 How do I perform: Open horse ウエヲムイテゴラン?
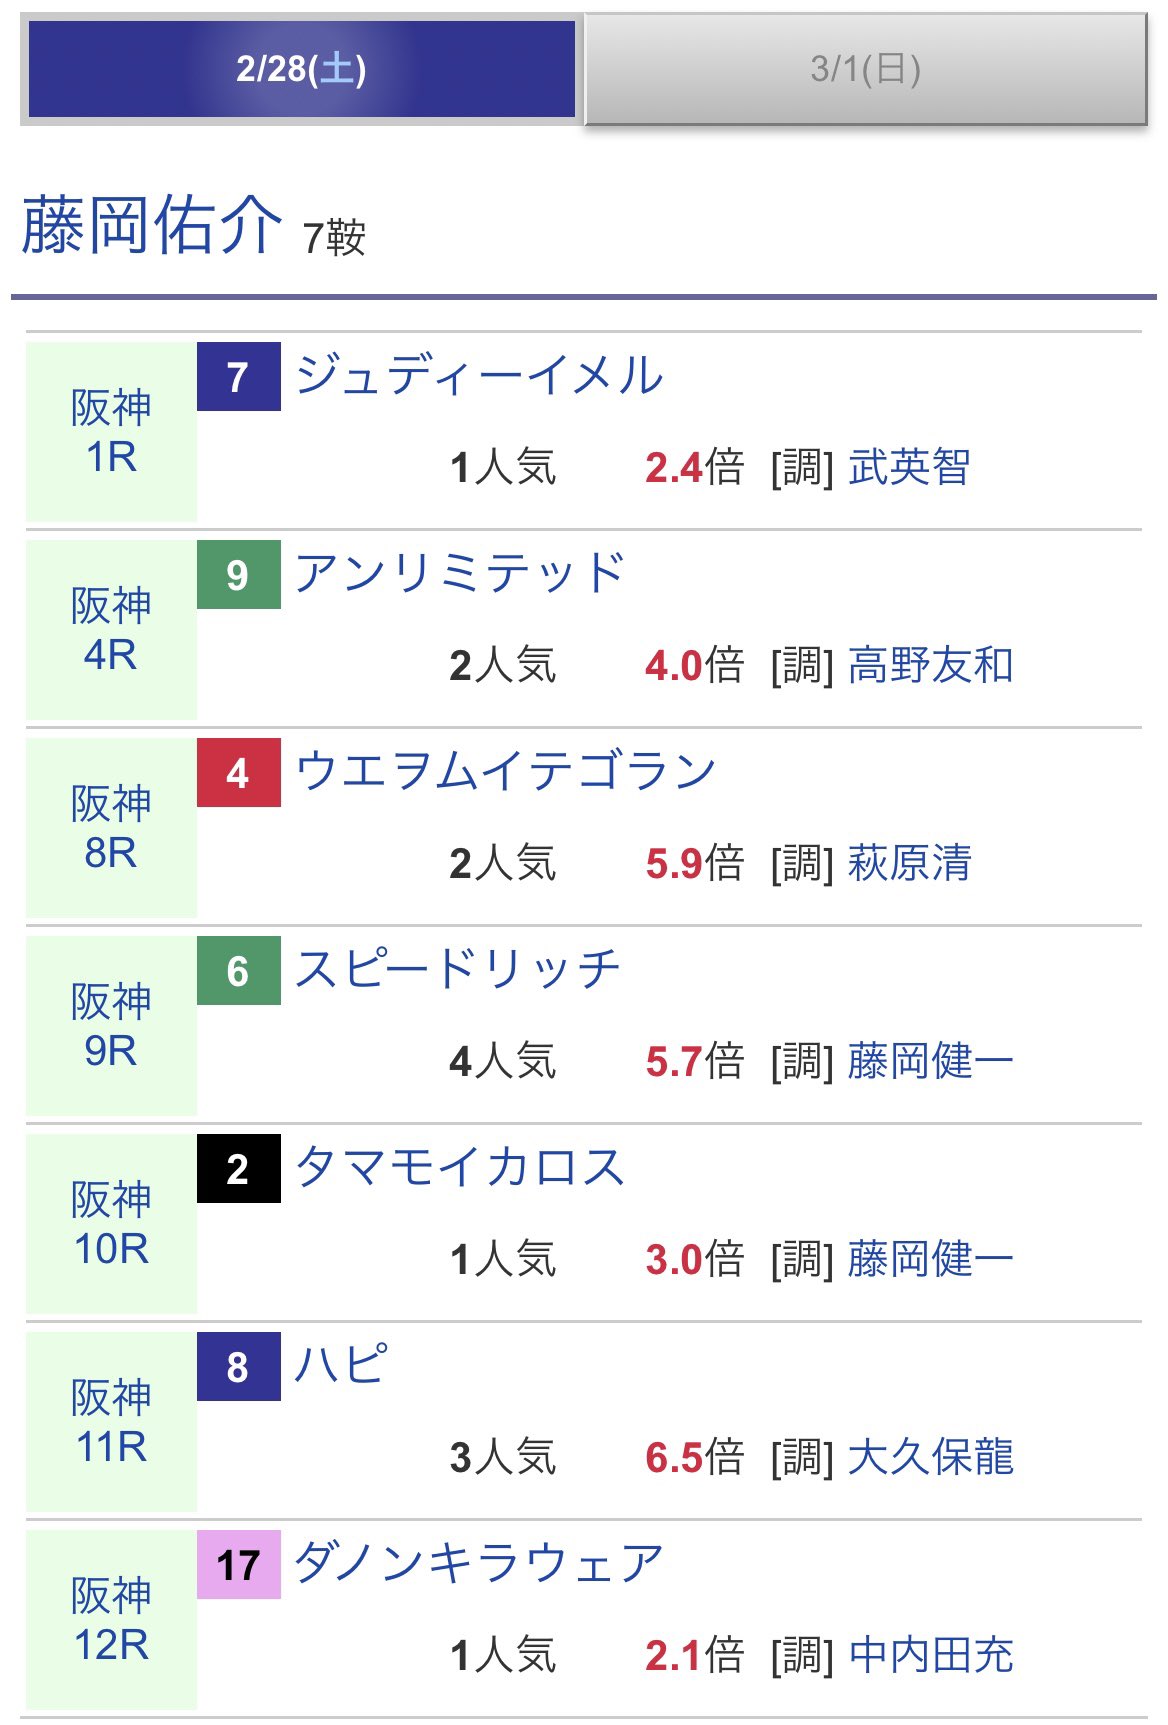coord(506,772)
